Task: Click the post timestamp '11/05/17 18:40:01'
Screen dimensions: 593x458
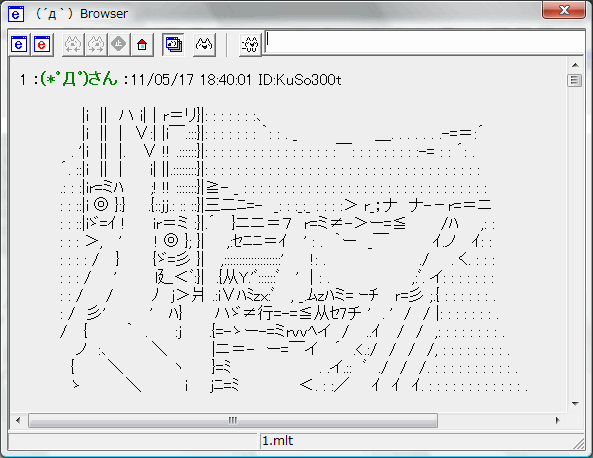Action: pos(191,80)
